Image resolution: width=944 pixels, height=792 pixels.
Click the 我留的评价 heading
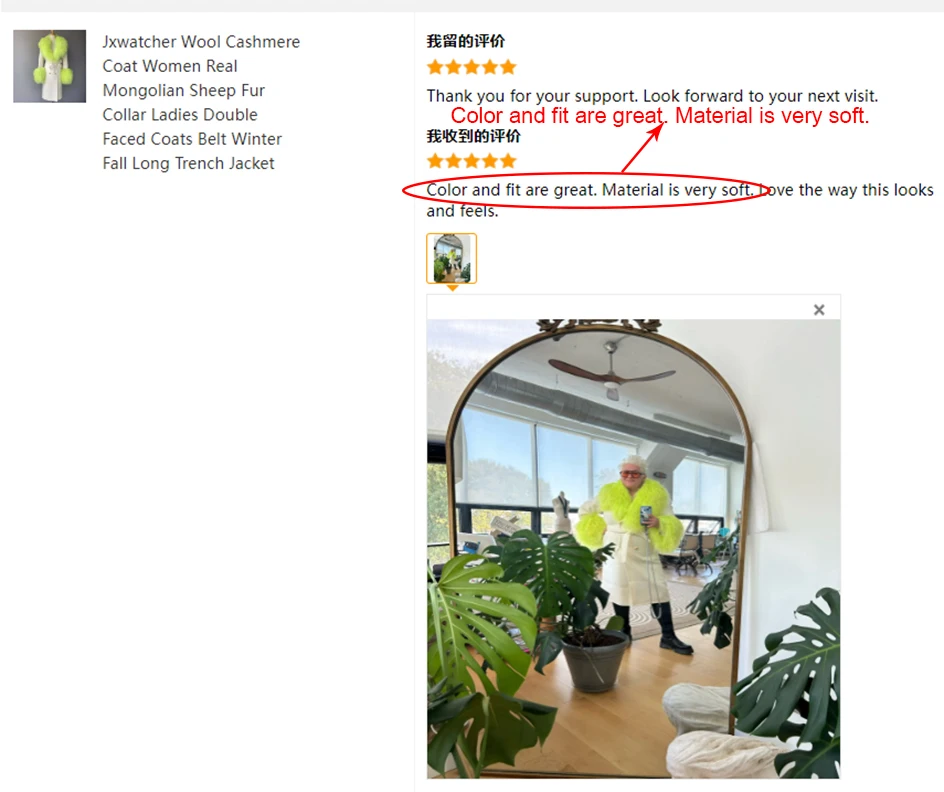point(465,42)
